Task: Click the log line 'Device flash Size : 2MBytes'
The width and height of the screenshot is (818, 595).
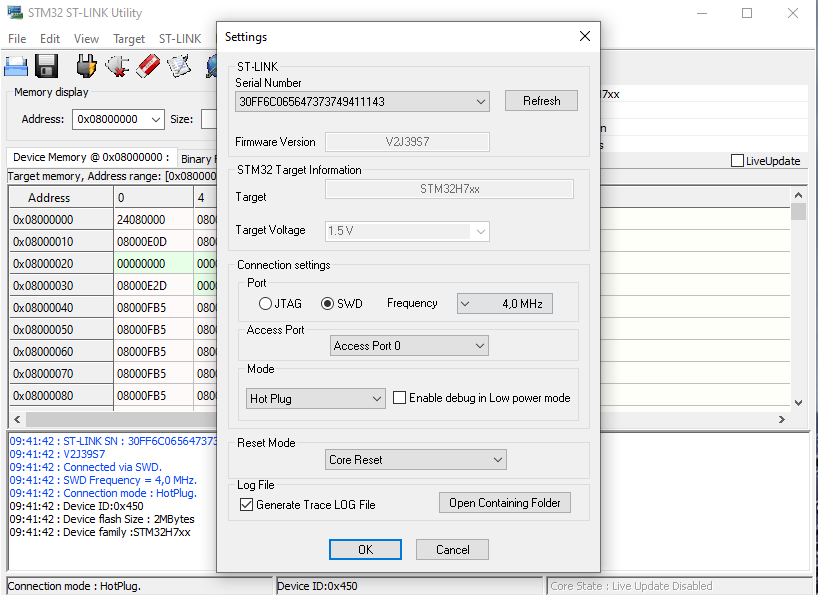Action: click(102, 519)
